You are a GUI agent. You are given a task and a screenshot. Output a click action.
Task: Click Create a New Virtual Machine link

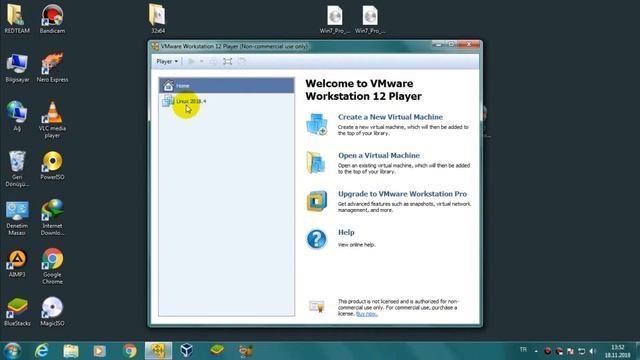tap(390, 117)
